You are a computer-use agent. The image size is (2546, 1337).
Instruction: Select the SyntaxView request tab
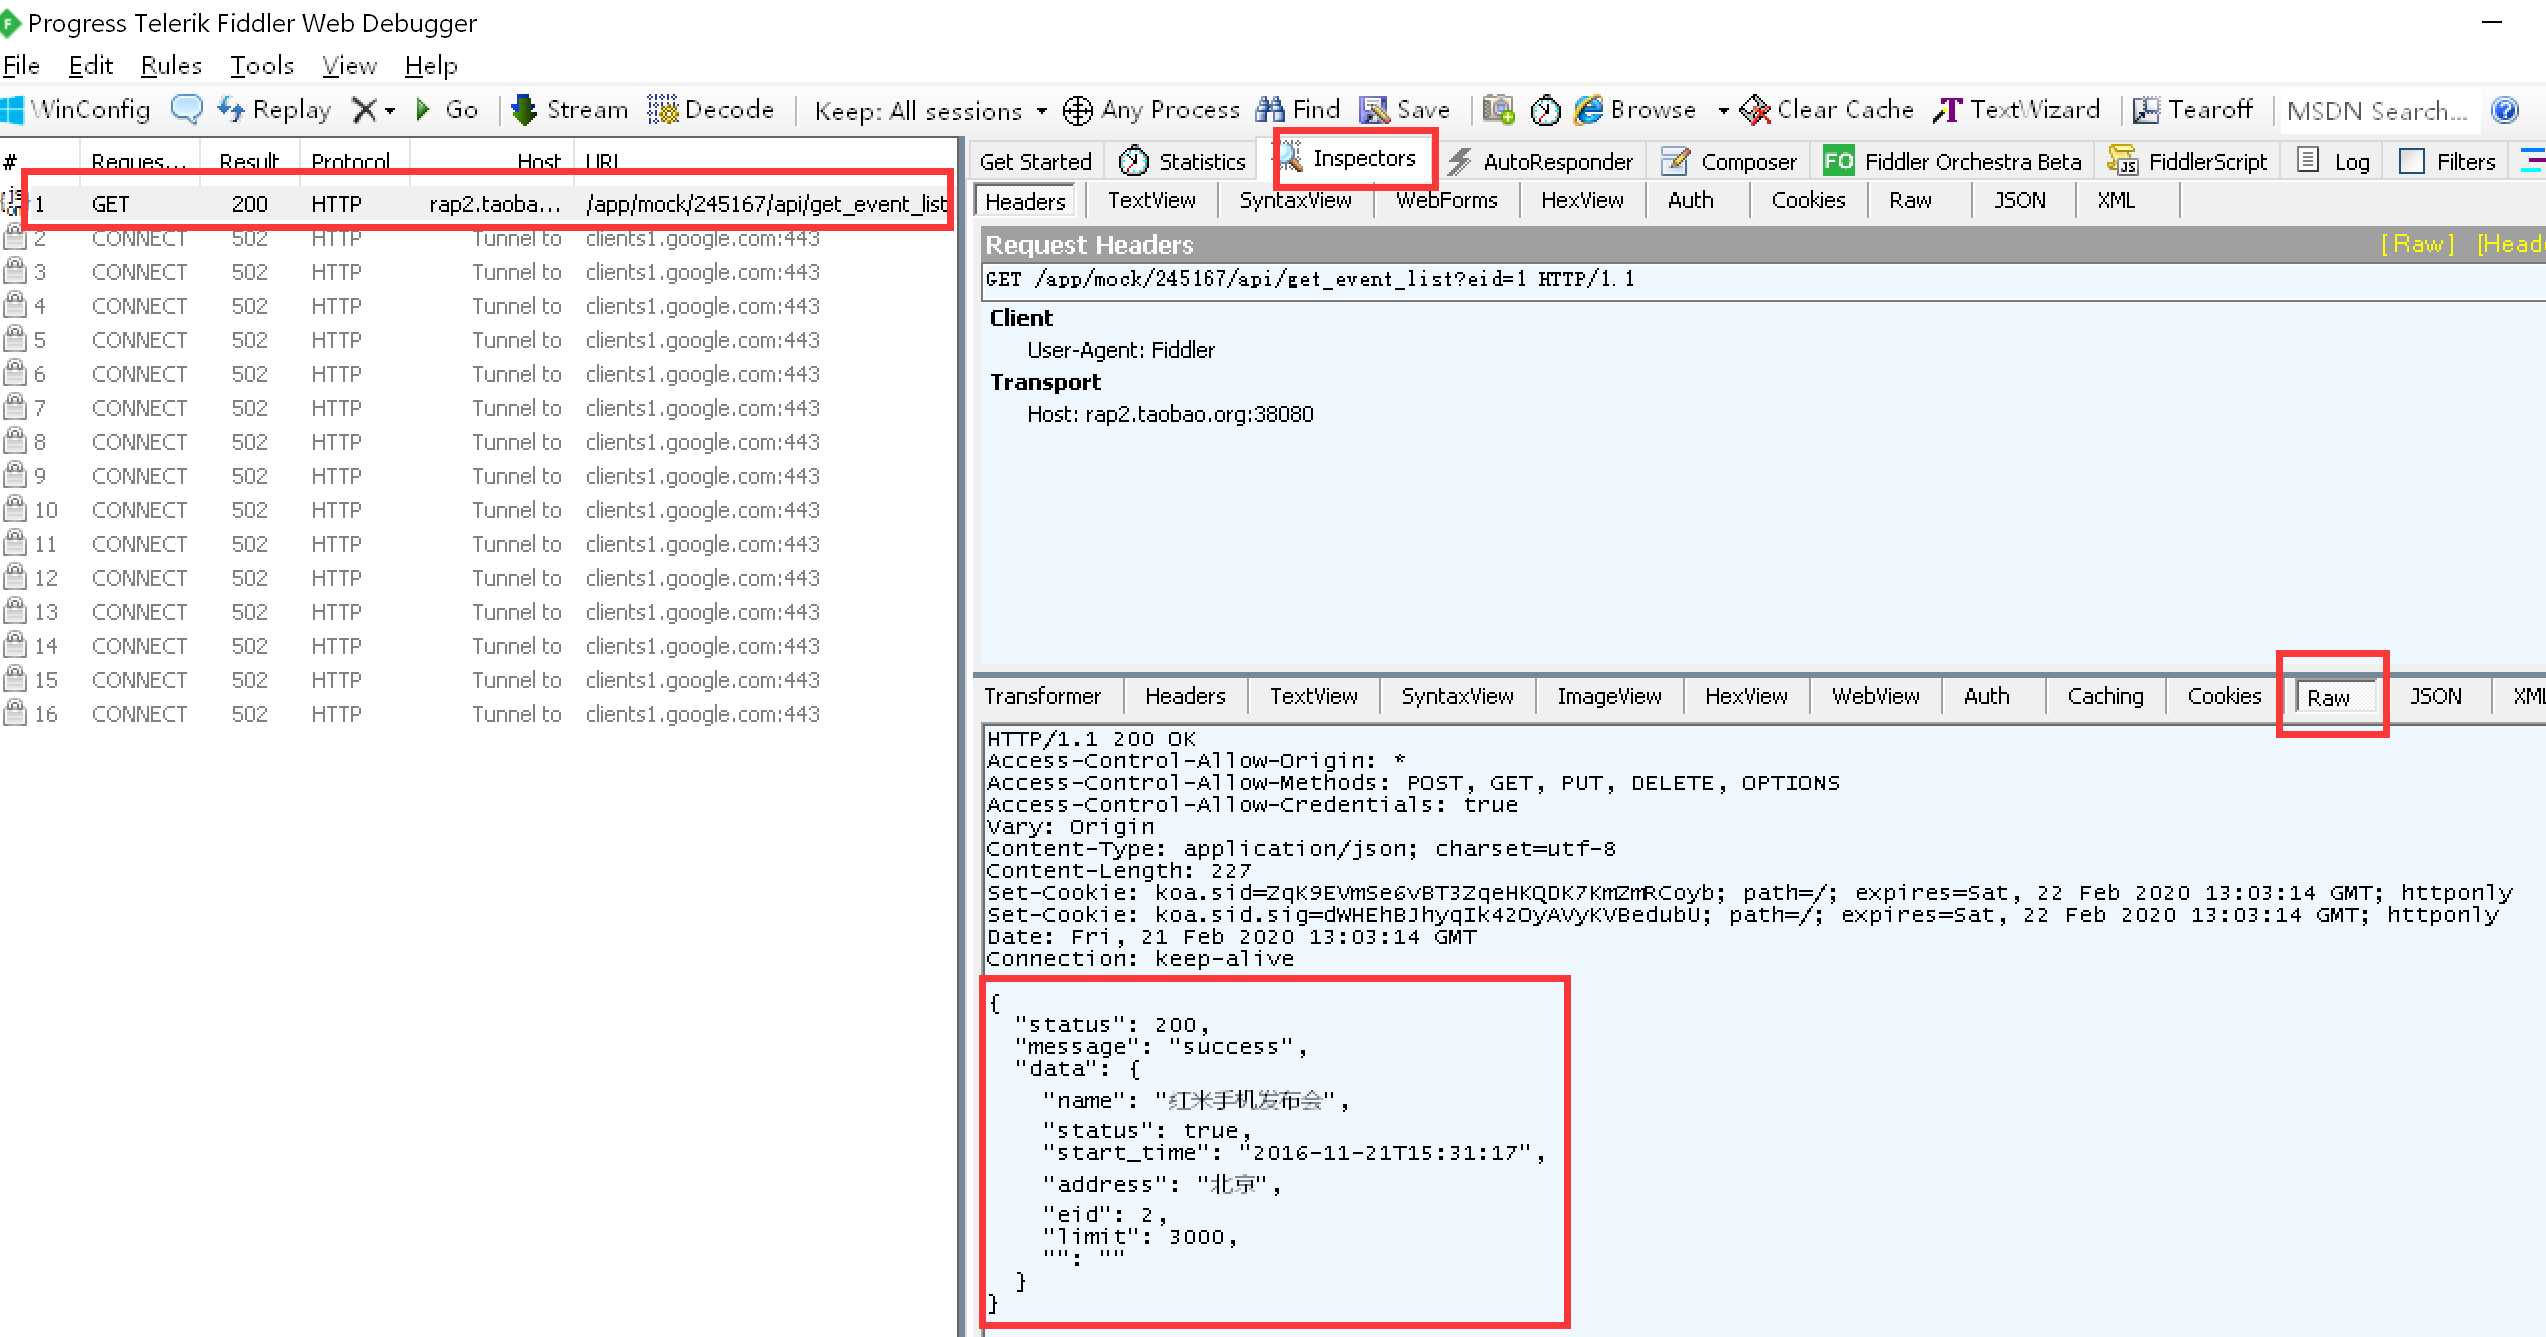(1295, 200)
